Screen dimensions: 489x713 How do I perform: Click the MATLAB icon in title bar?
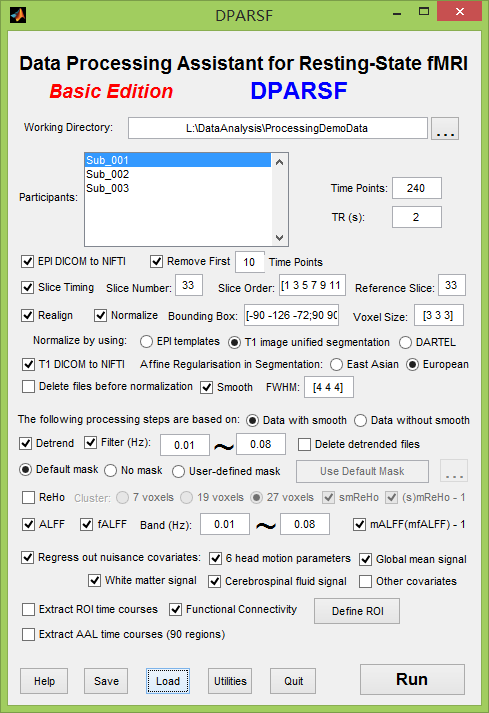tap(18, 15)
